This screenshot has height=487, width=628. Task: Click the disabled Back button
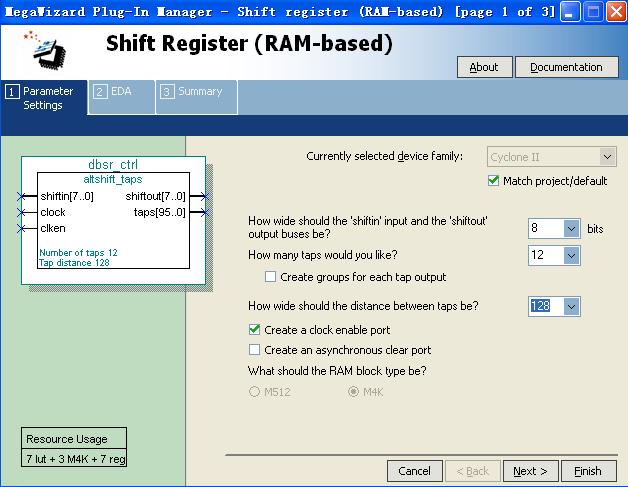click(473, 471)
